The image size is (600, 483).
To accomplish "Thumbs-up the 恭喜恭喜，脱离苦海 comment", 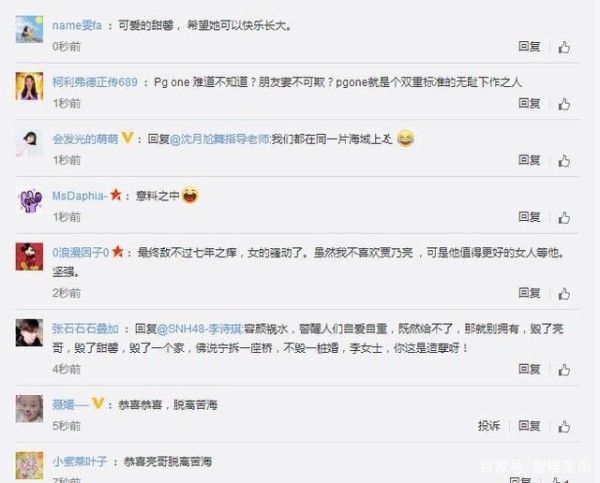I will [564, 426].
